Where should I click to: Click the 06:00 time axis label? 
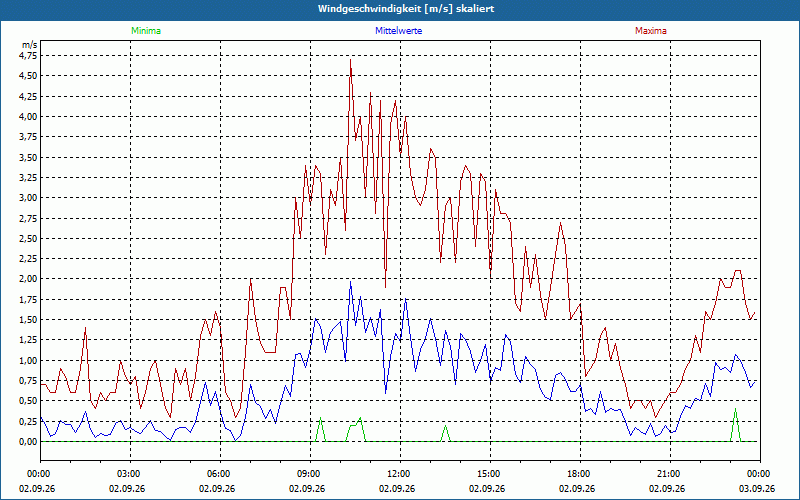pos(220,474)
